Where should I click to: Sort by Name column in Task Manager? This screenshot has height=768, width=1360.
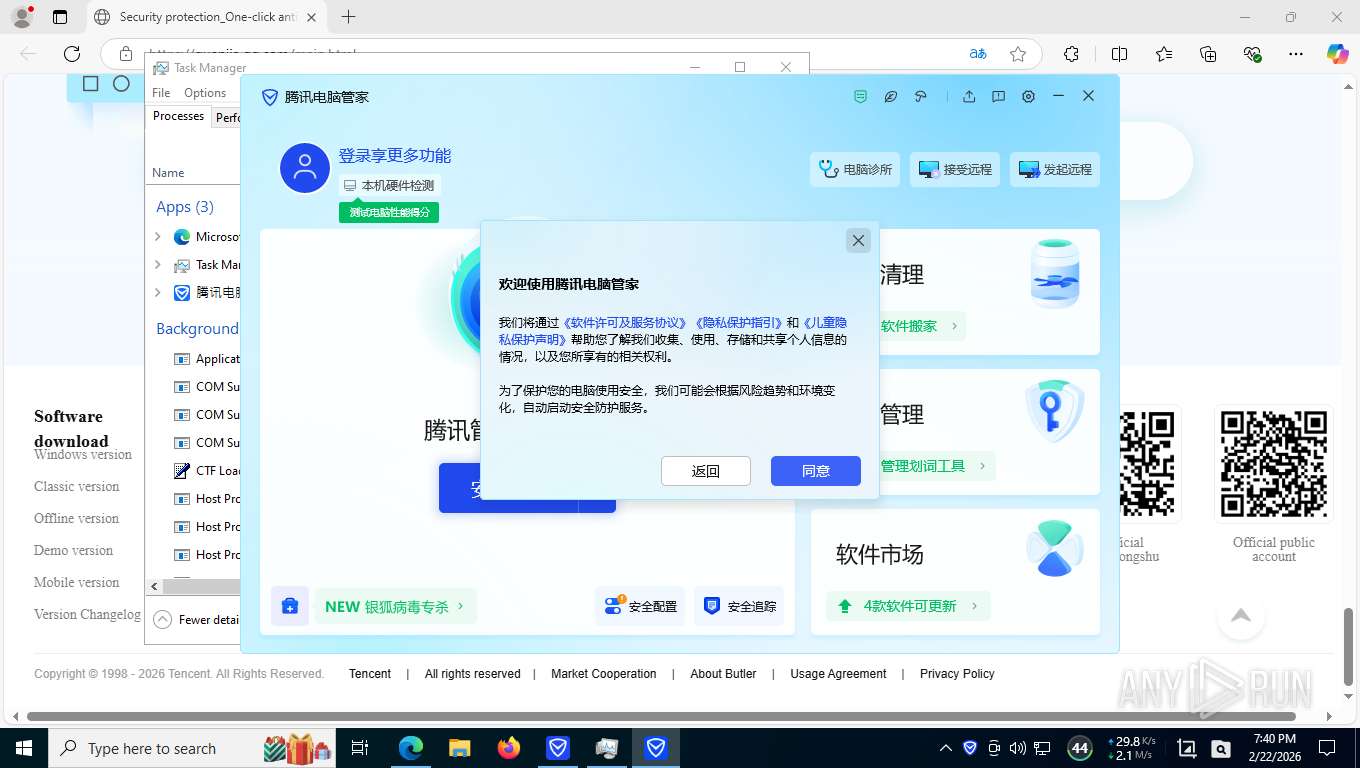[168, 172]
